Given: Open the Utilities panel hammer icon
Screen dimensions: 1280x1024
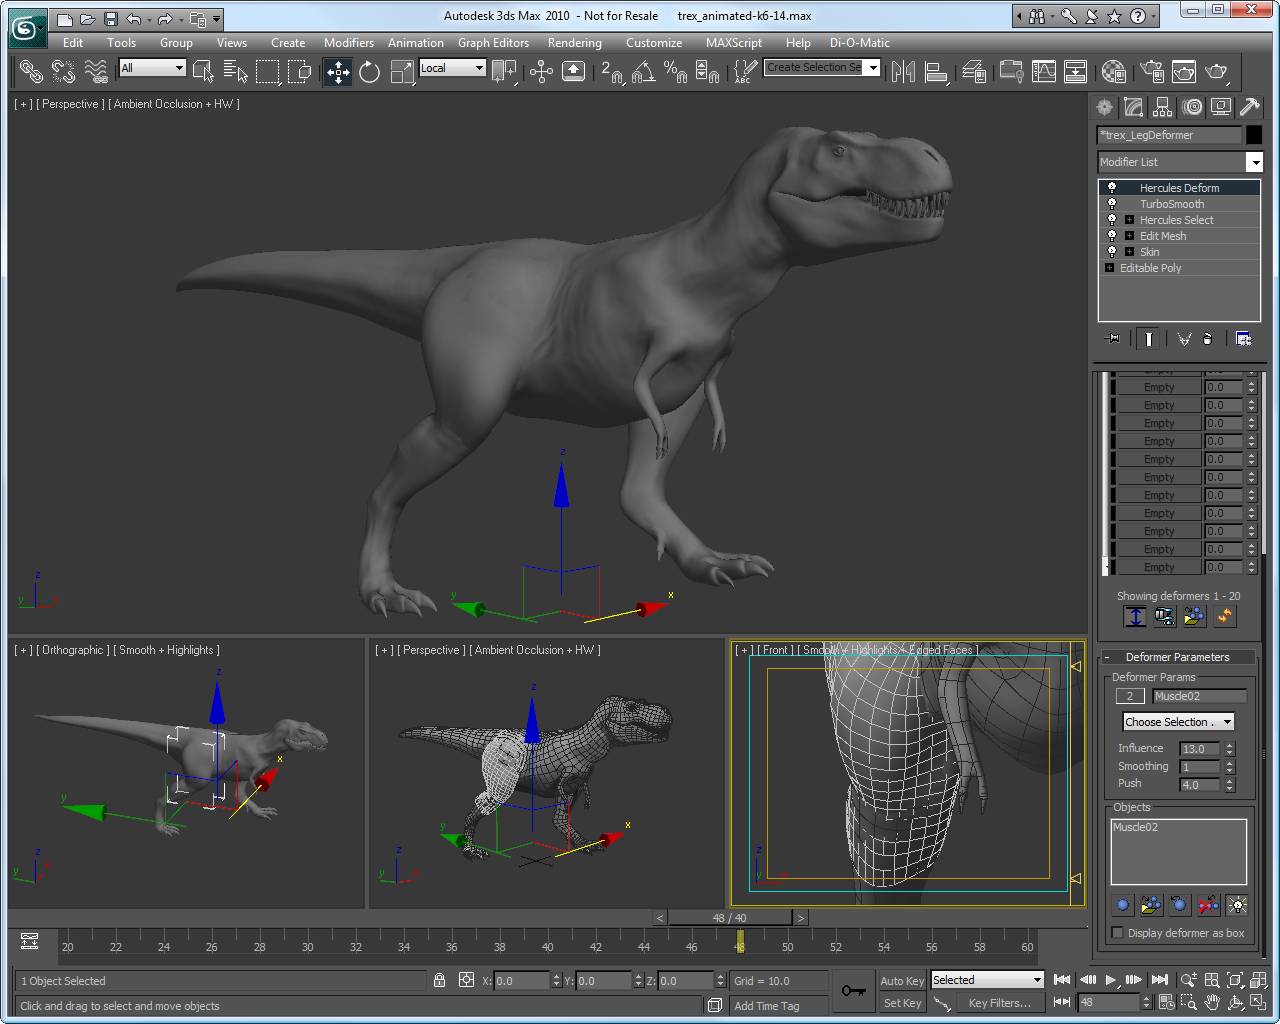Looking at the screenshot, I should pos(1251,107).
